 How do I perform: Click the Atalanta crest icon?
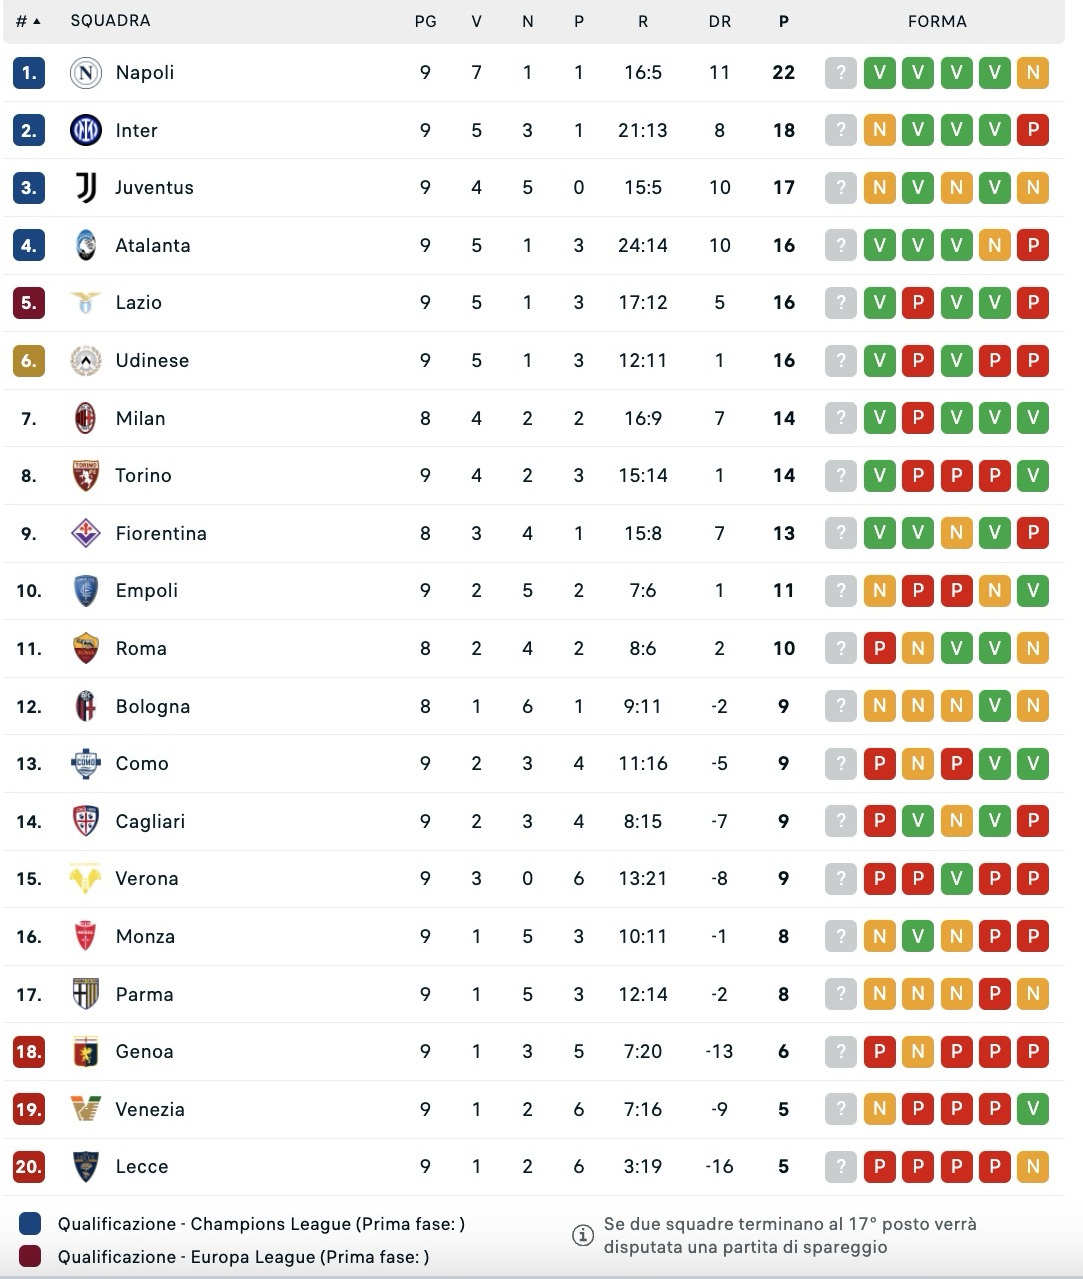point(86,245)
